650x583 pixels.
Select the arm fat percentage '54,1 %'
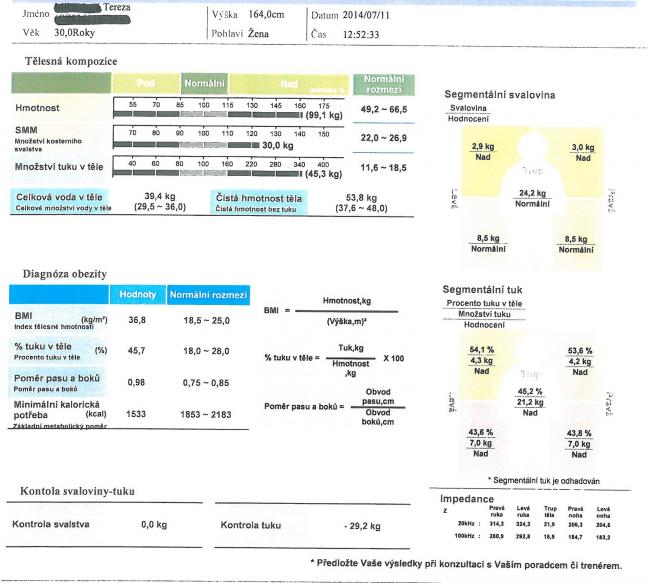point(481,350)
